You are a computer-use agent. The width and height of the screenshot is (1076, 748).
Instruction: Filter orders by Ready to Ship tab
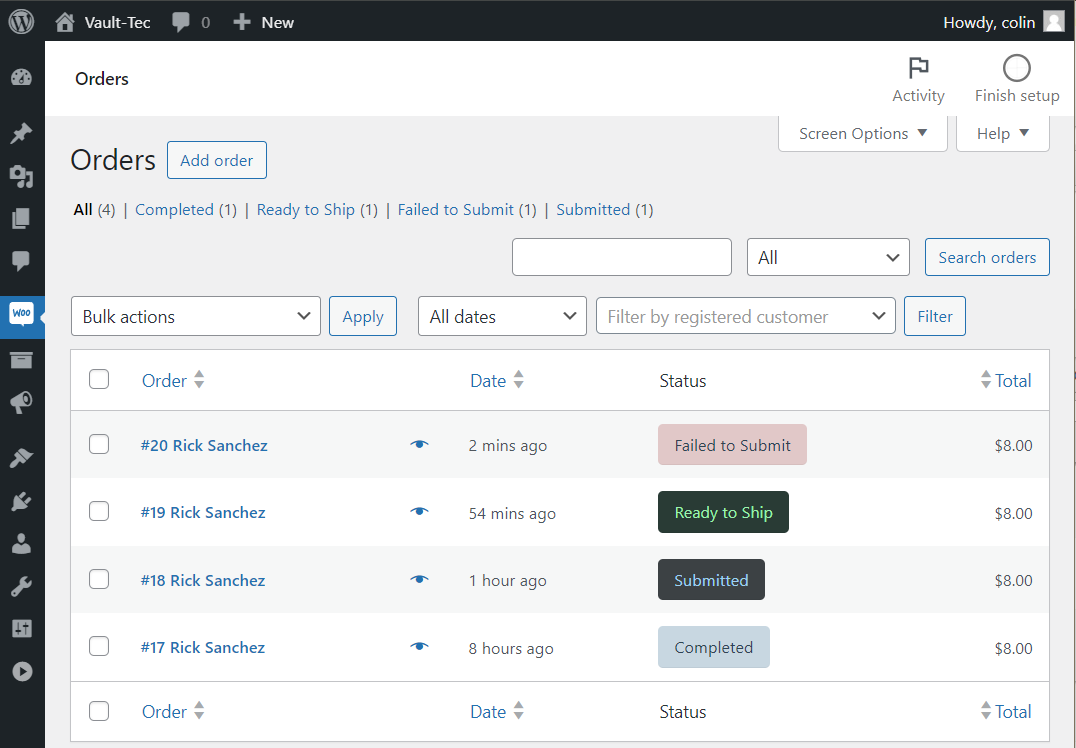coord(306,210)
